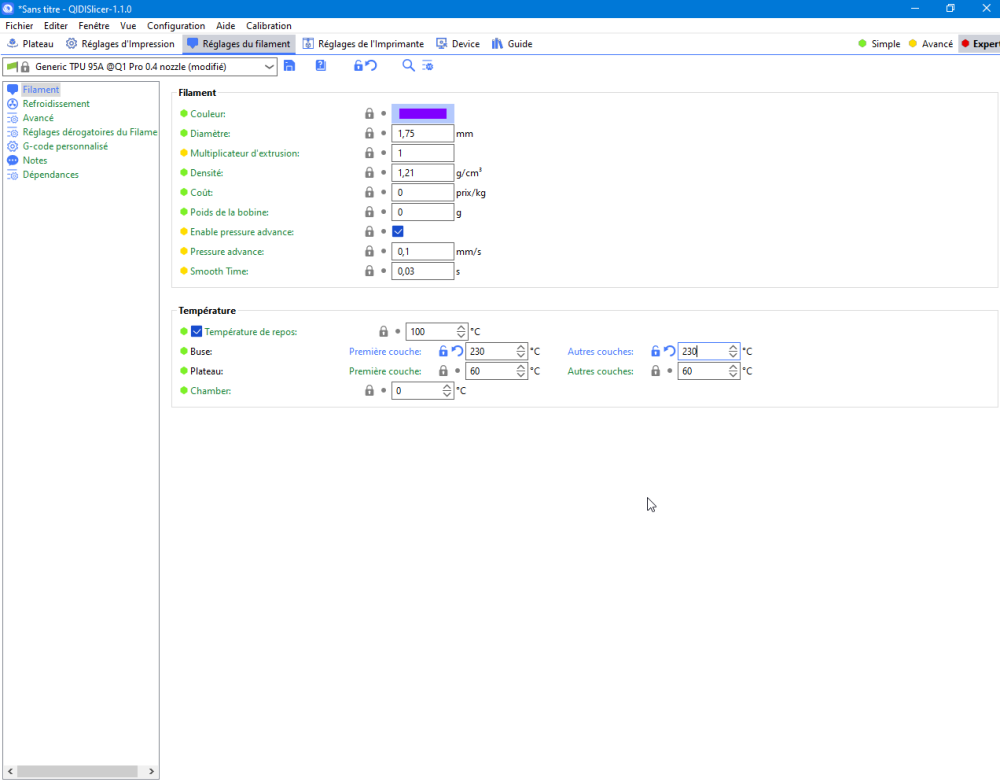The image size is (1000, 782).
Task: Open the search settings magnifier icon
Action: (x=408, y=66)
